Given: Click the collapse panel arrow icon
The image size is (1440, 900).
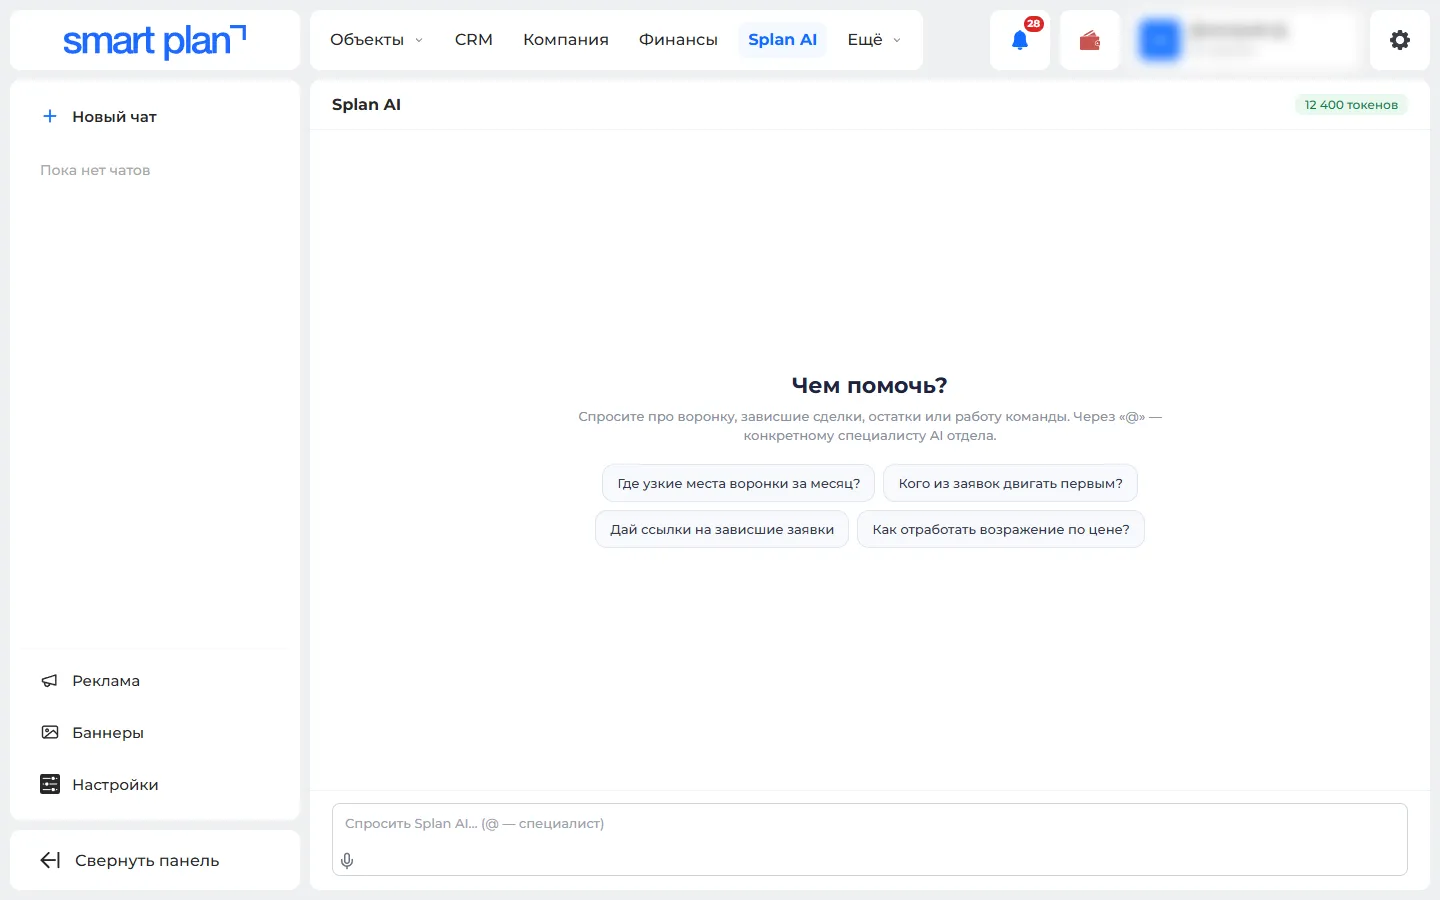Looking at the screenshot, I should (x=50, y=860).
